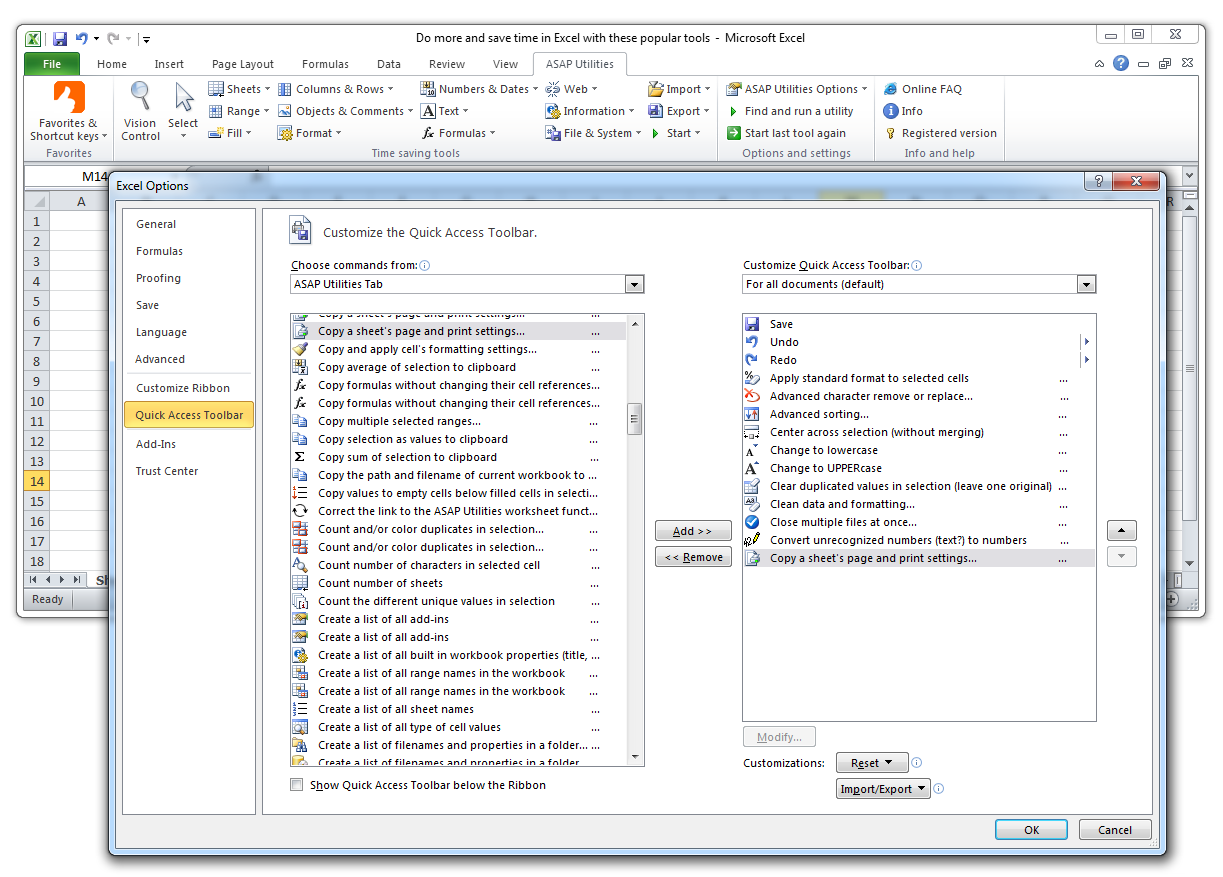Open the File tab in Excel
This screenshot has width=1223, height=877.
pyautogui.click(x=51, y=64)
